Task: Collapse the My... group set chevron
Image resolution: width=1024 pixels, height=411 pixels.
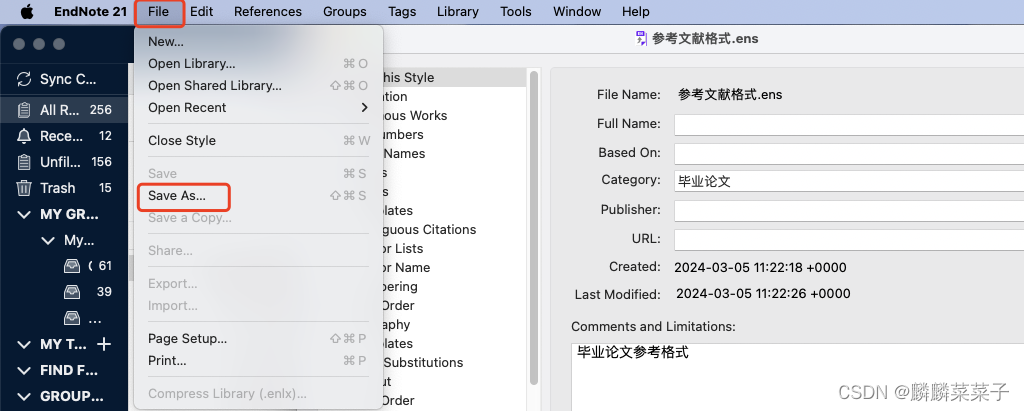Action: [x=48, y=240]
